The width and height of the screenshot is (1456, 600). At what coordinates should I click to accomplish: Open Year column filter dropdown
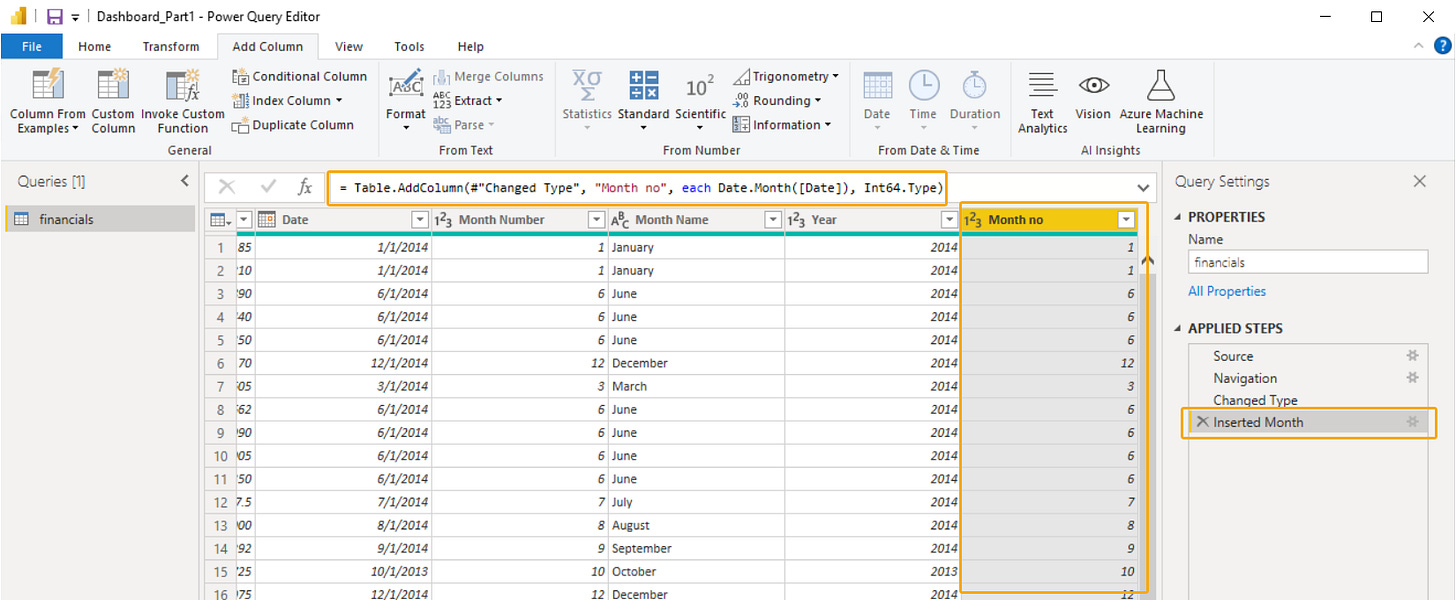(x=948, y=220)
